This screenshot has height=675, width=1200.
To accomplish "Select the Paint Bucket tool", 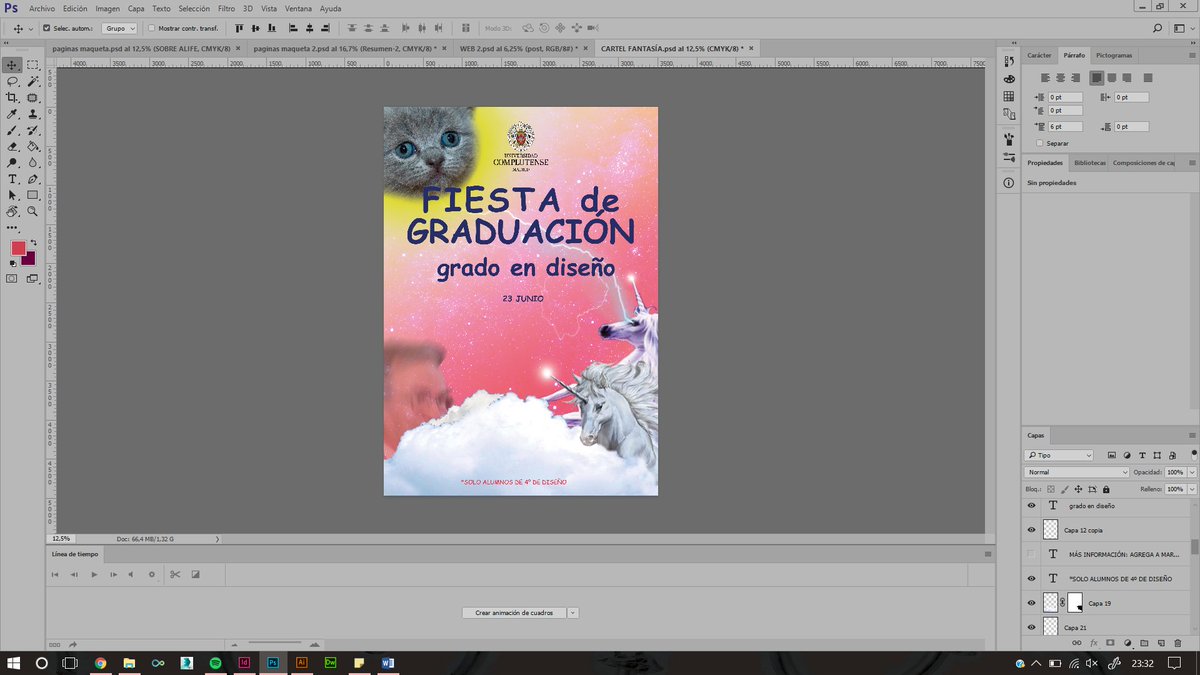I will tap(33, 146).
